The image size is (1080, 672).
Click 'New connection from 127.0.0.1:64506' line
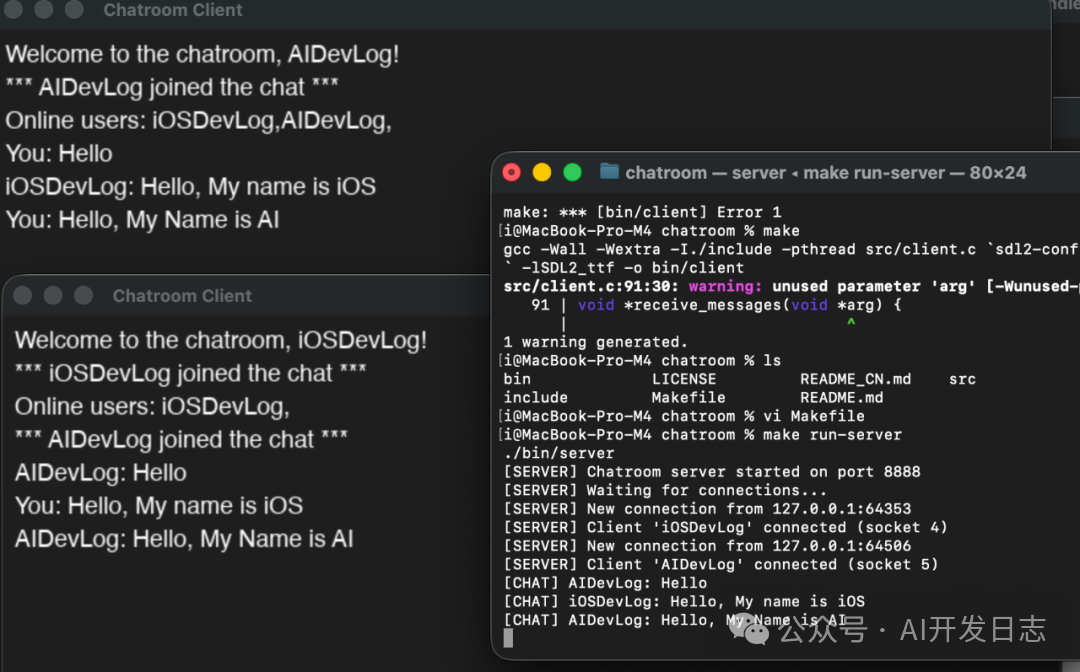707,547
